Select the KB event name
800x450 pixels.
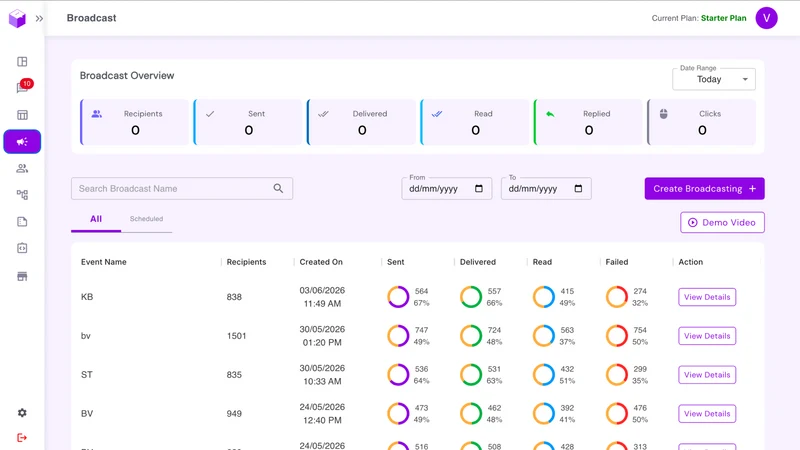coord(87,297)
